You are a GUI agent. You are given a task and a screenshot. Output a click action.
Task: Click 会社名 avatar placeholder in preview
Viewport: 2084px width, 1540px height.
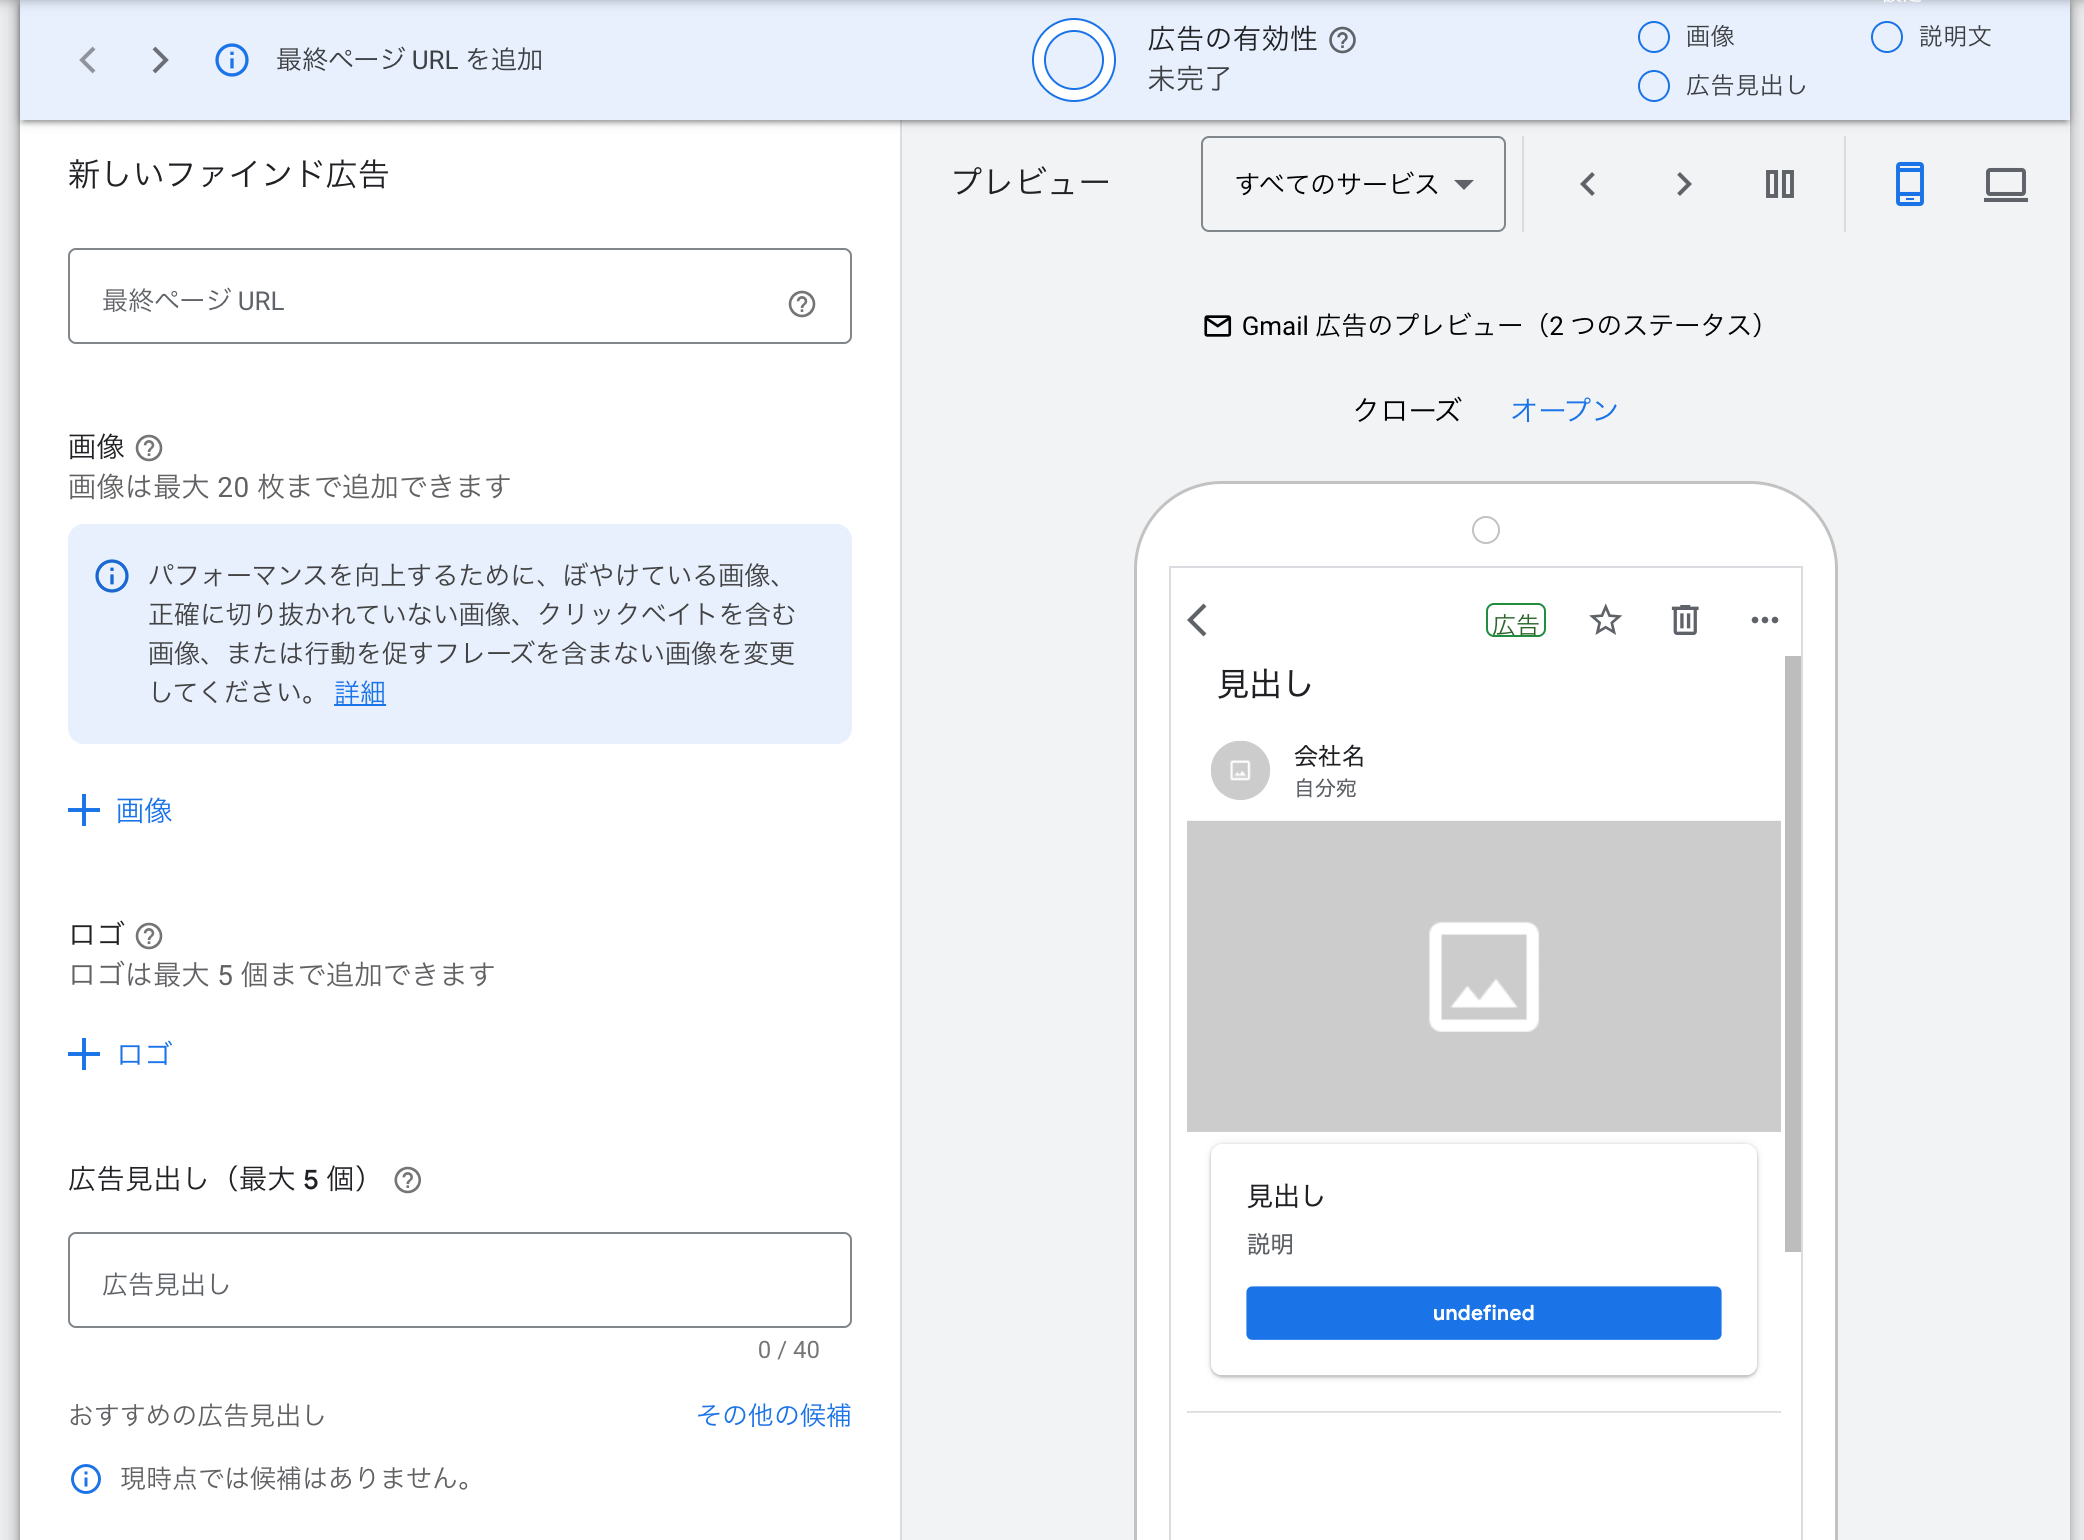click(x=1240, y=770)
